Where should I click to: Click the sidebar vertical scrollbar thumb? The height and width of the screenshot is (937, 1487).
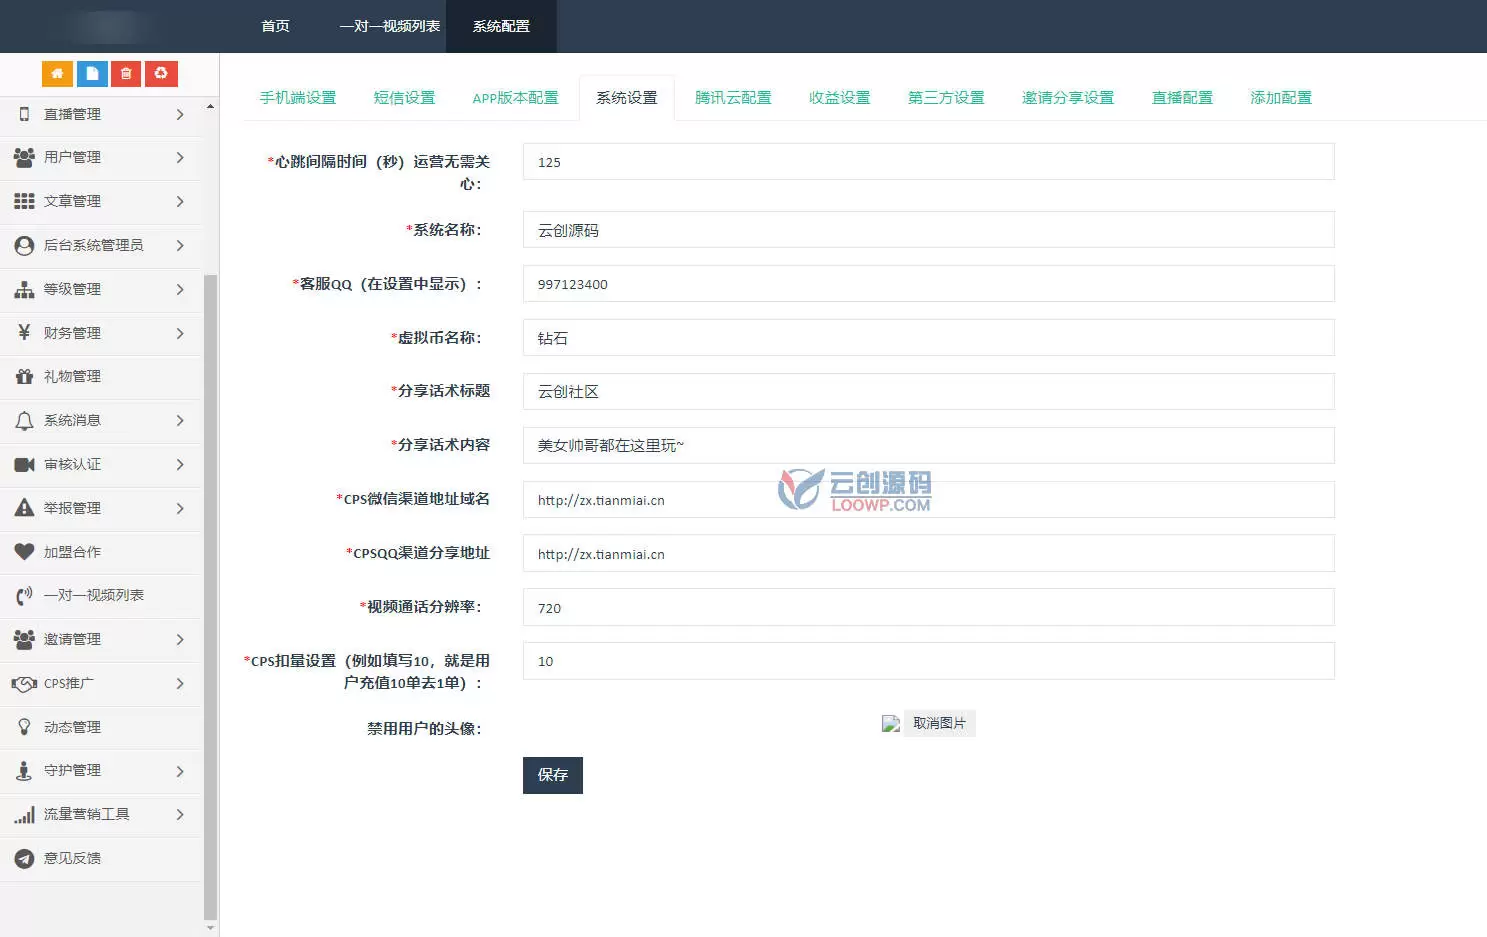point(210,596)
